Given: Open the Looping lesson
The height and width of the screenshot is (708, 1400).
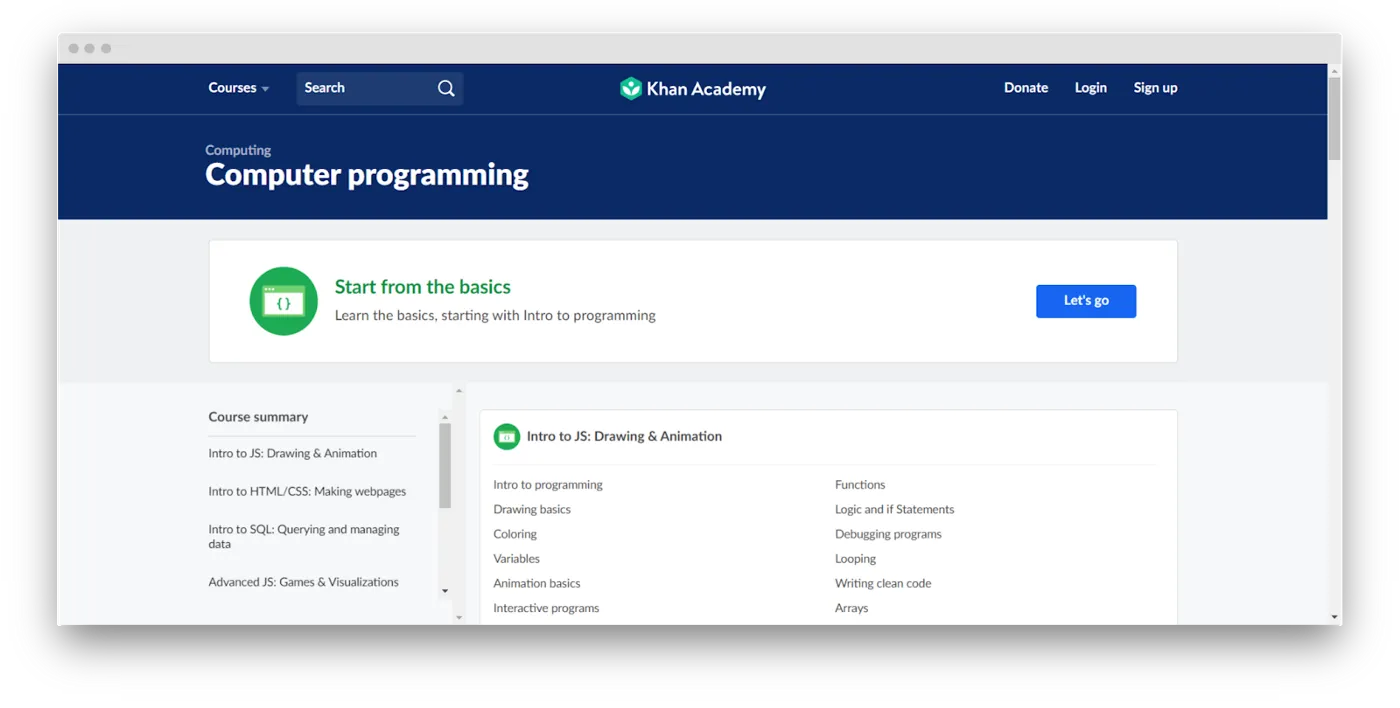Looking at the screenshot, I should [x=855, y=559].
